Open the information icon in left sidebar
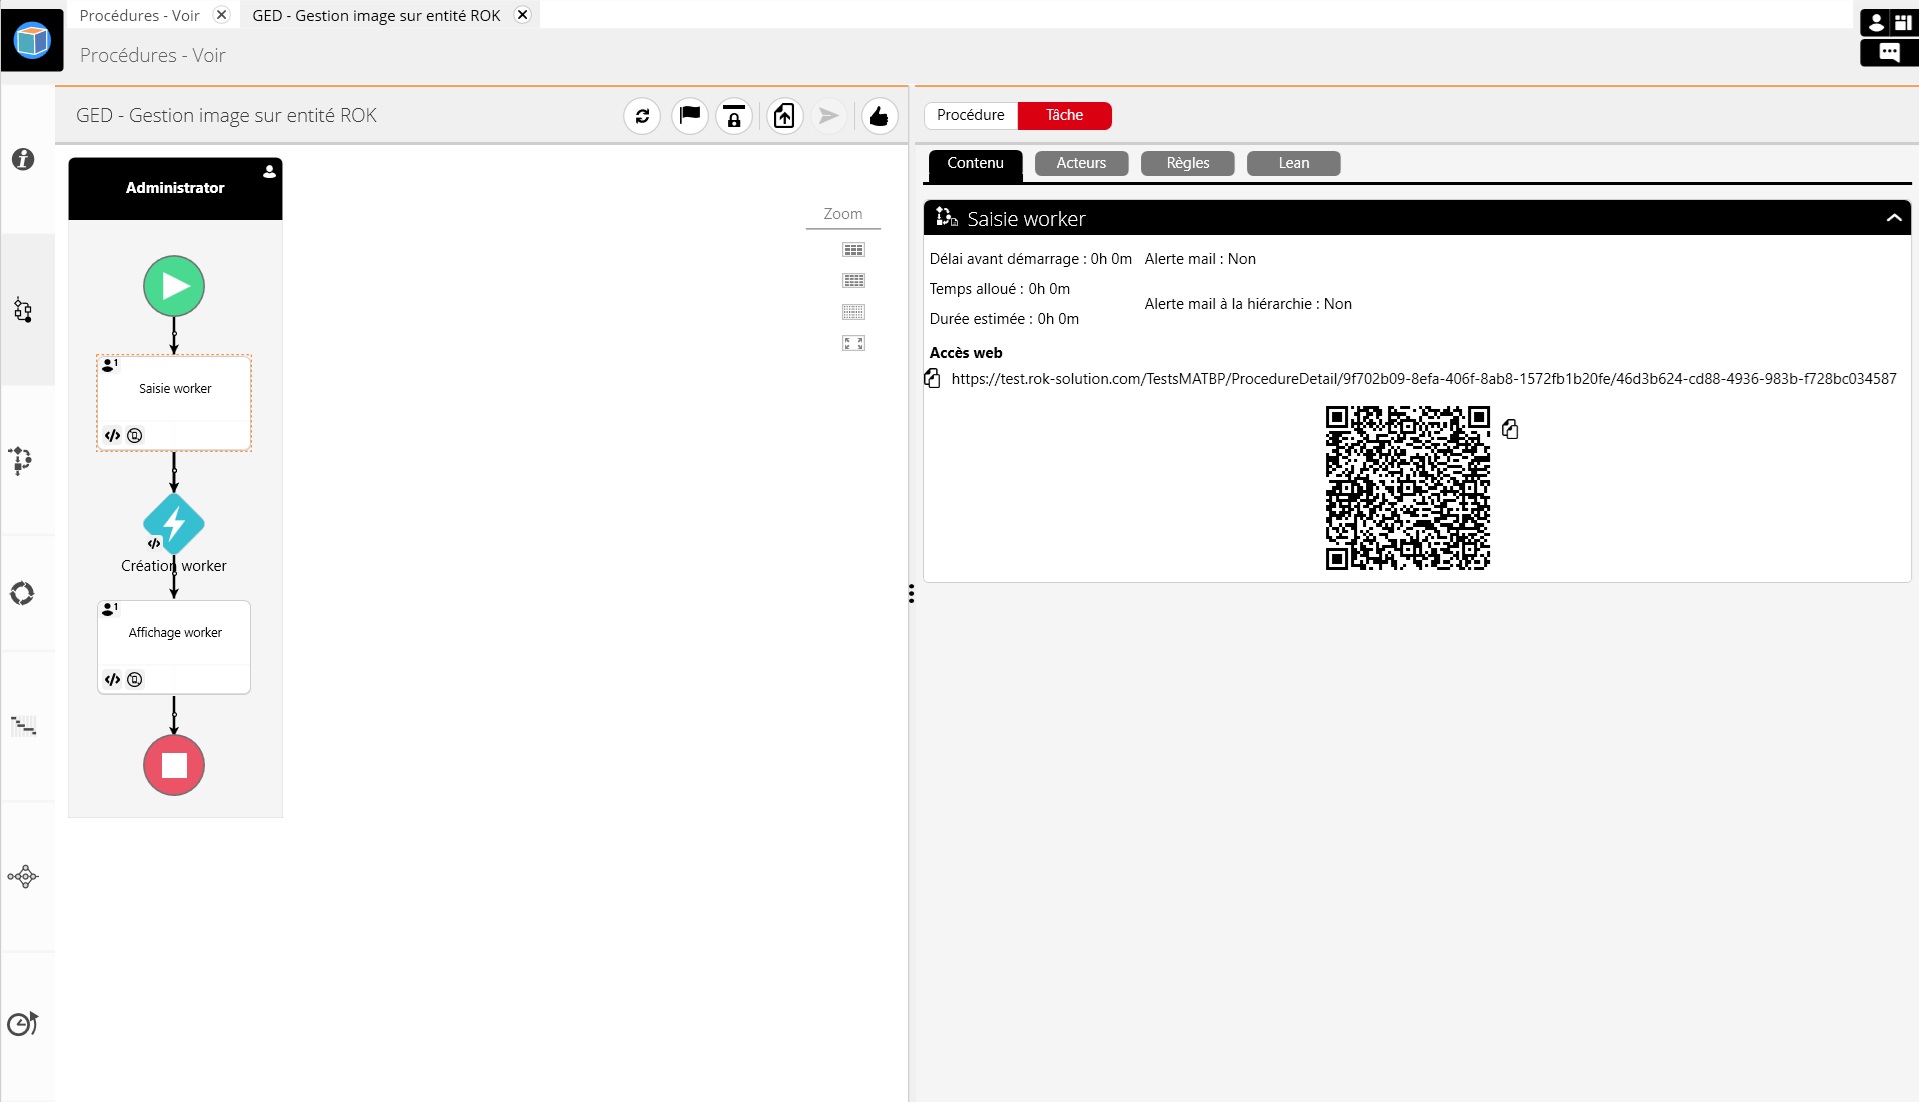Screen dimensions: 1919x1102 click(23, 159)
